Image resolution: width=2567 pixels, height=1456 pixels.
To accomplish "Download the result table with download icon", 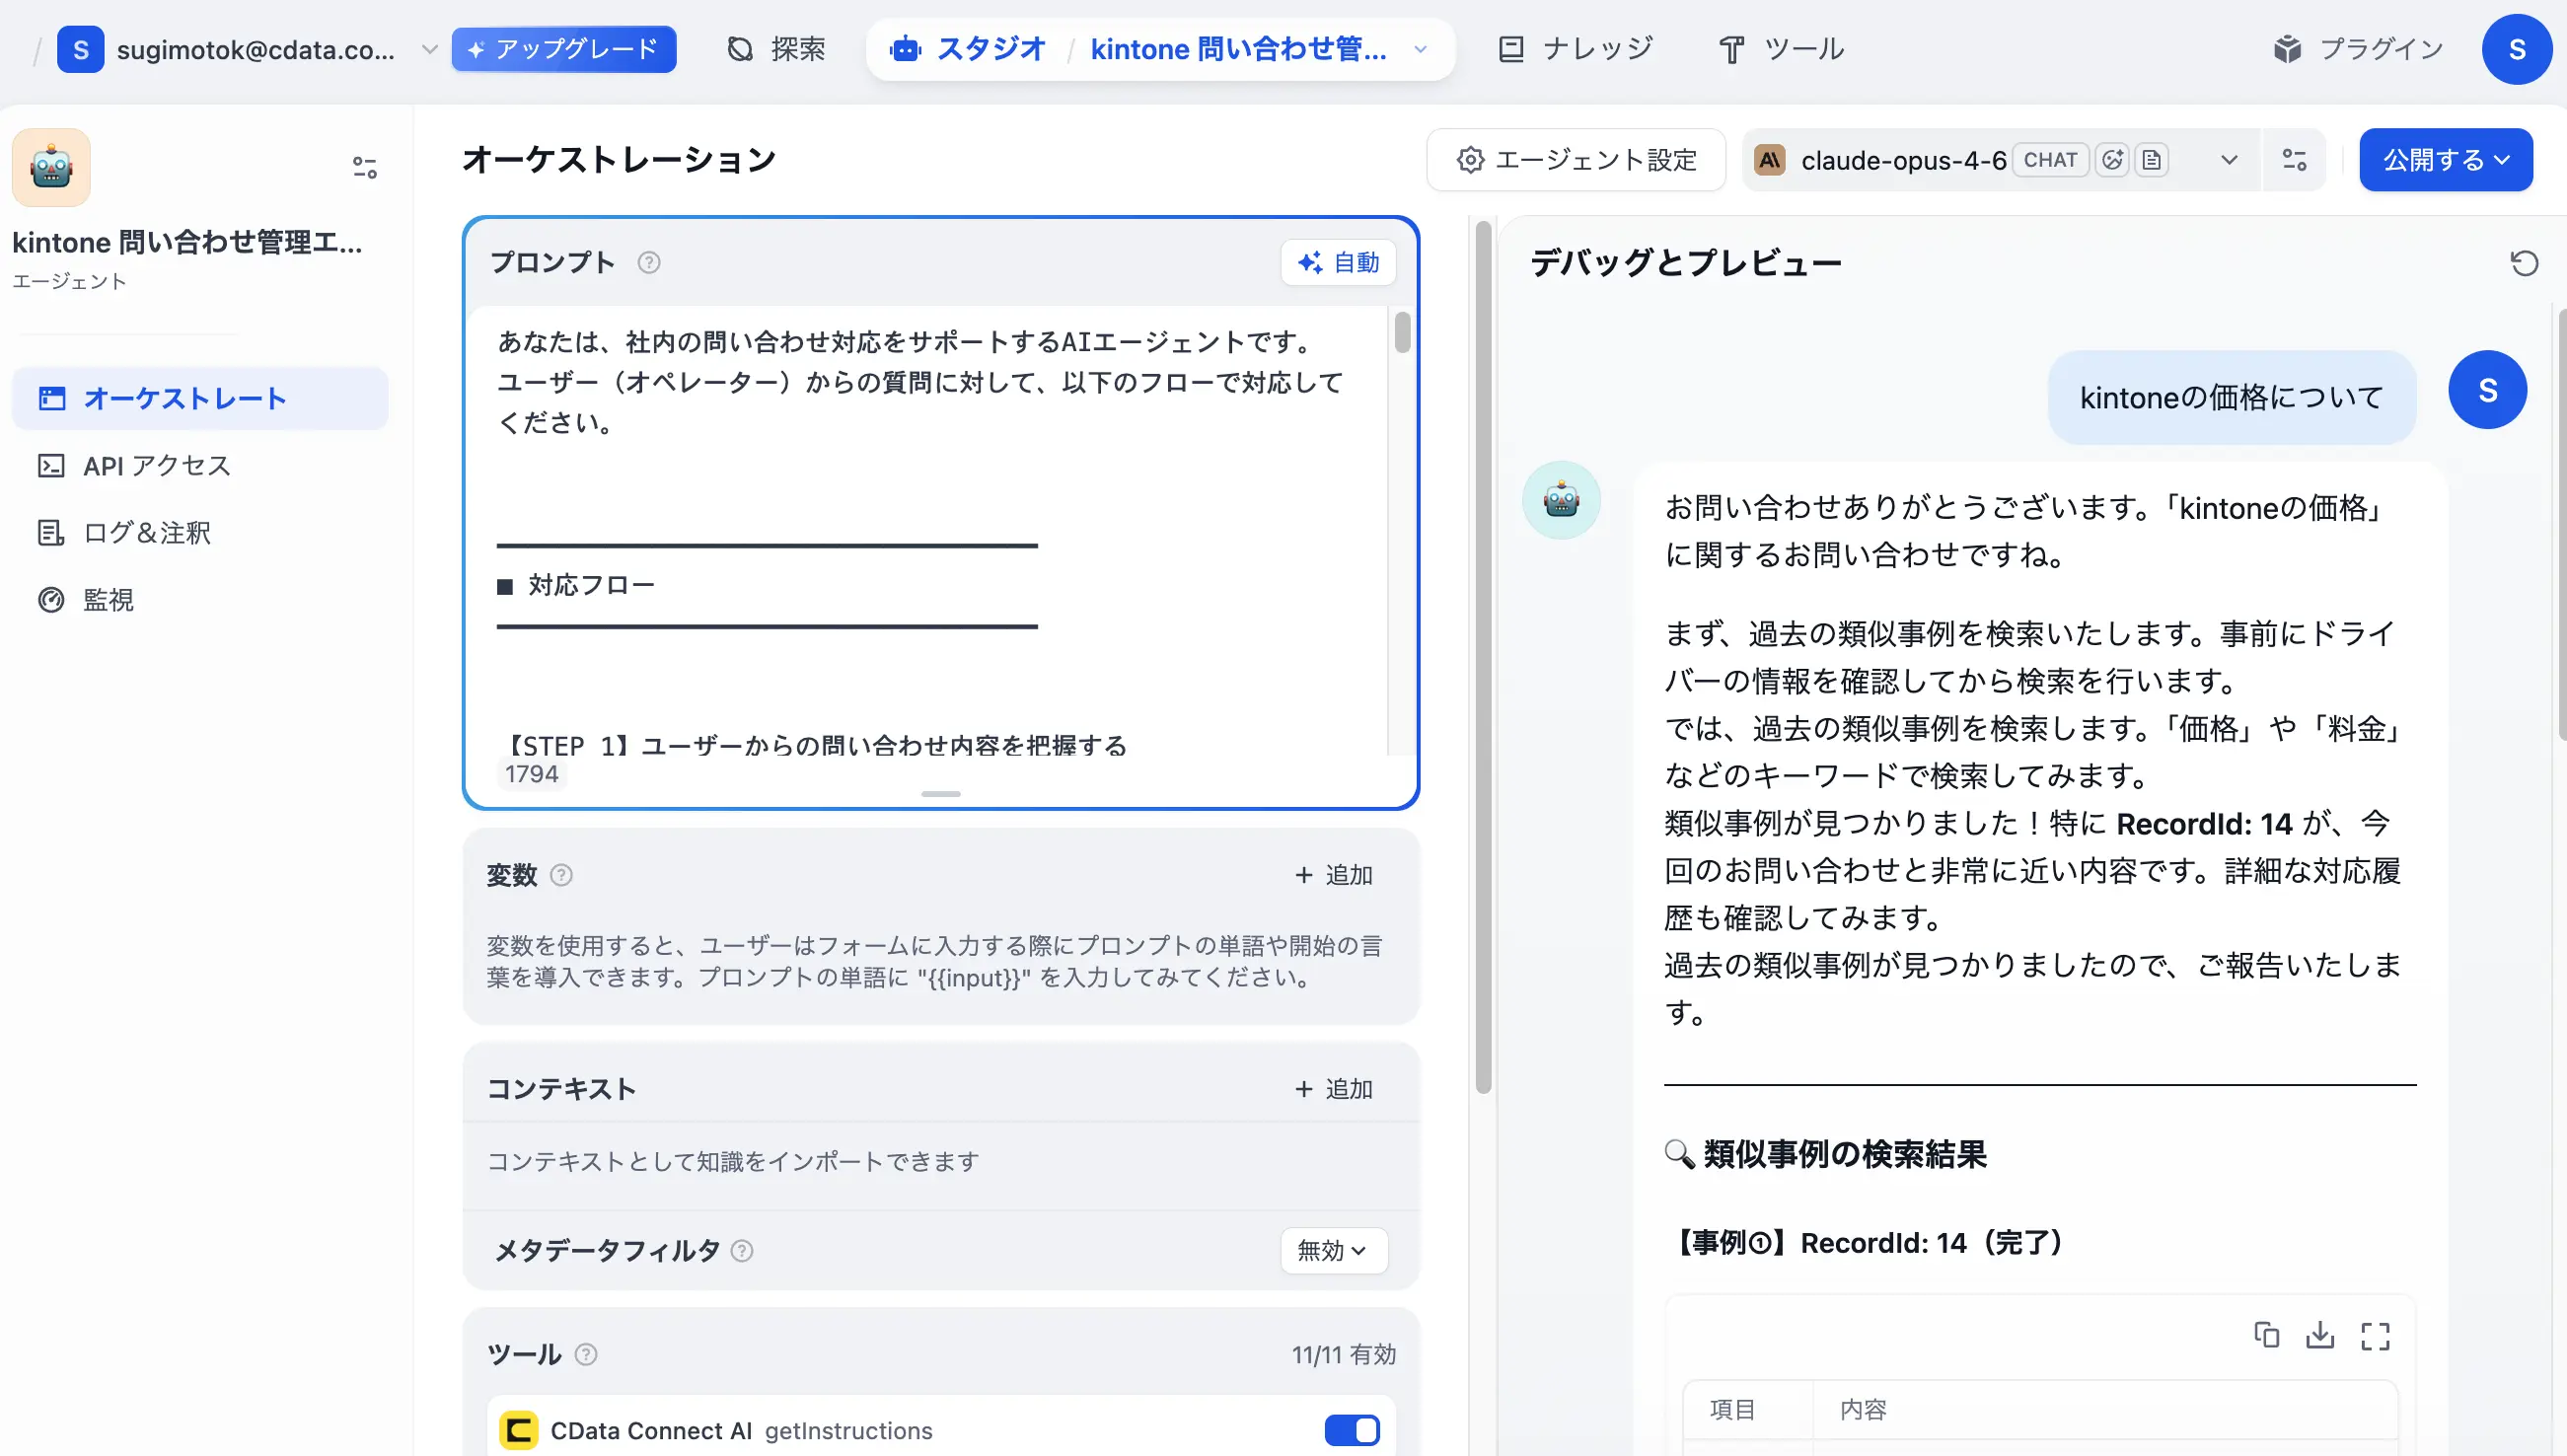I will pos(2320,1336).
